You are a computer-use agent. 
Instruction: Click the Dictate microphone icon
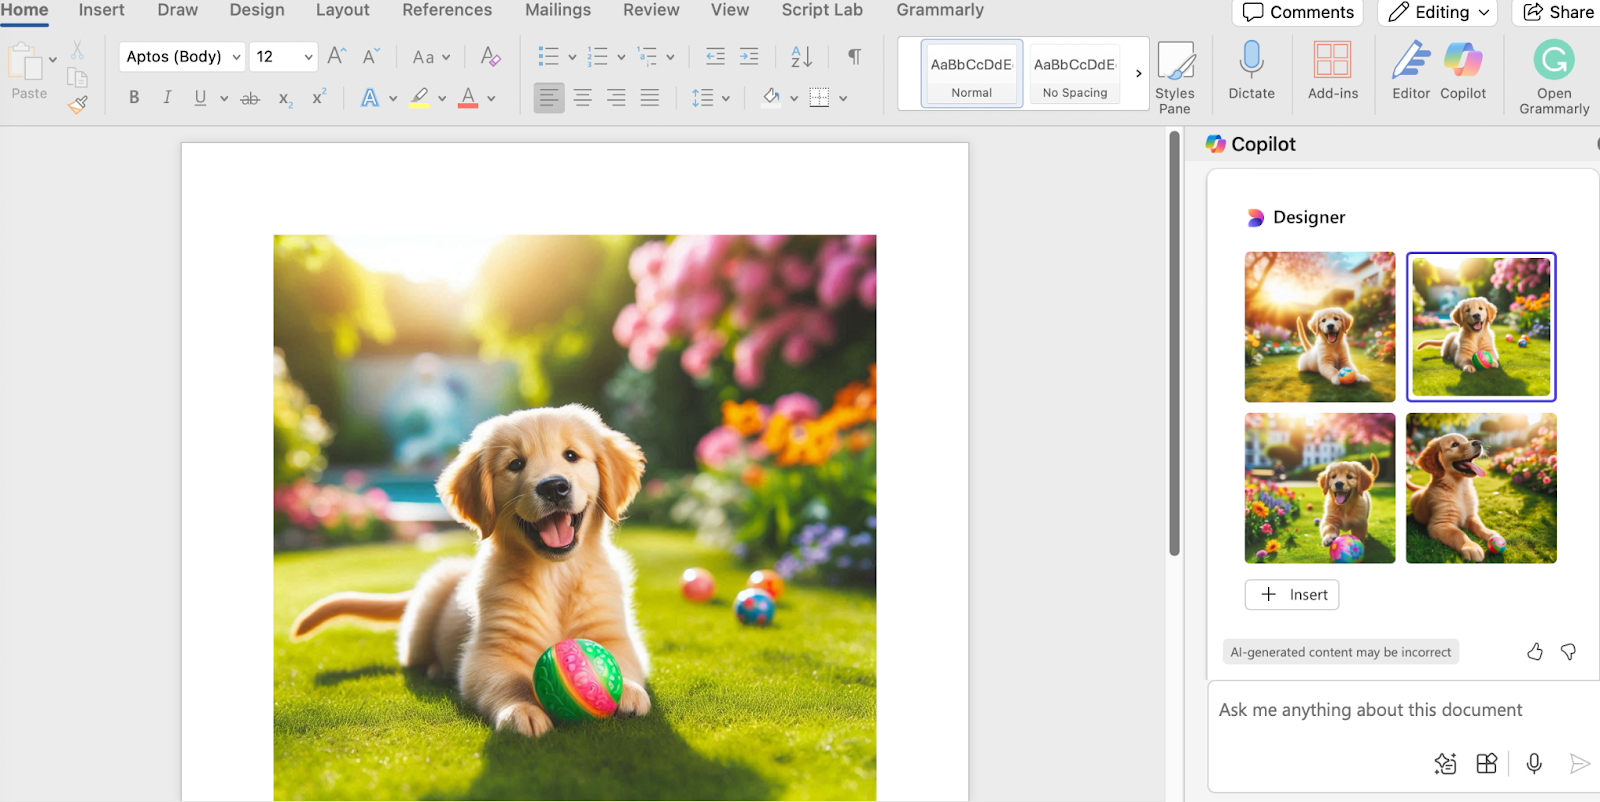(1251, 61)
